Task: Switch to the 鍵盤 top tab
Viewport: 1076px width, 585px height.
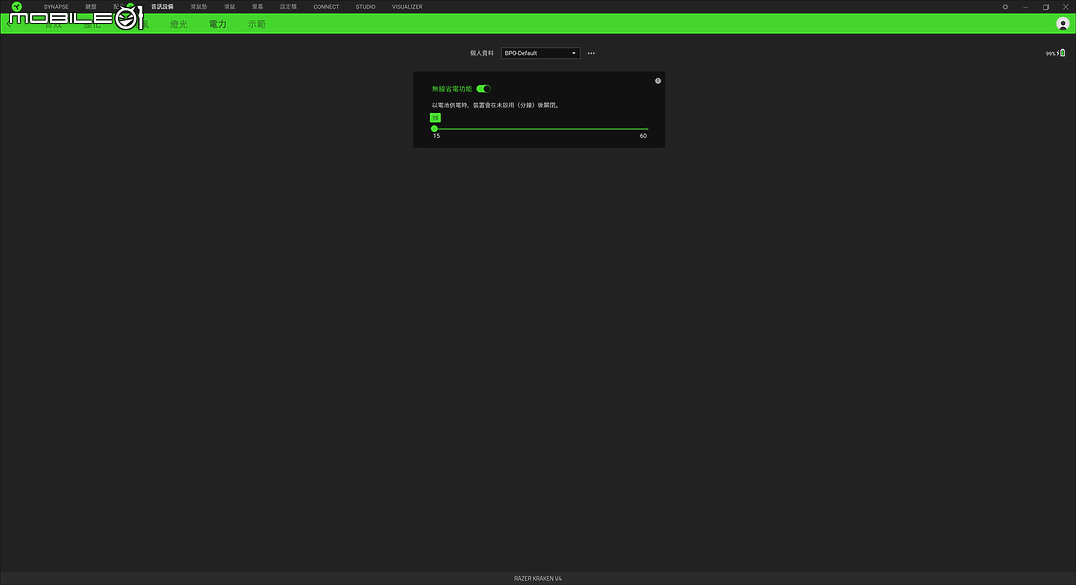Action: pos(91,7)
